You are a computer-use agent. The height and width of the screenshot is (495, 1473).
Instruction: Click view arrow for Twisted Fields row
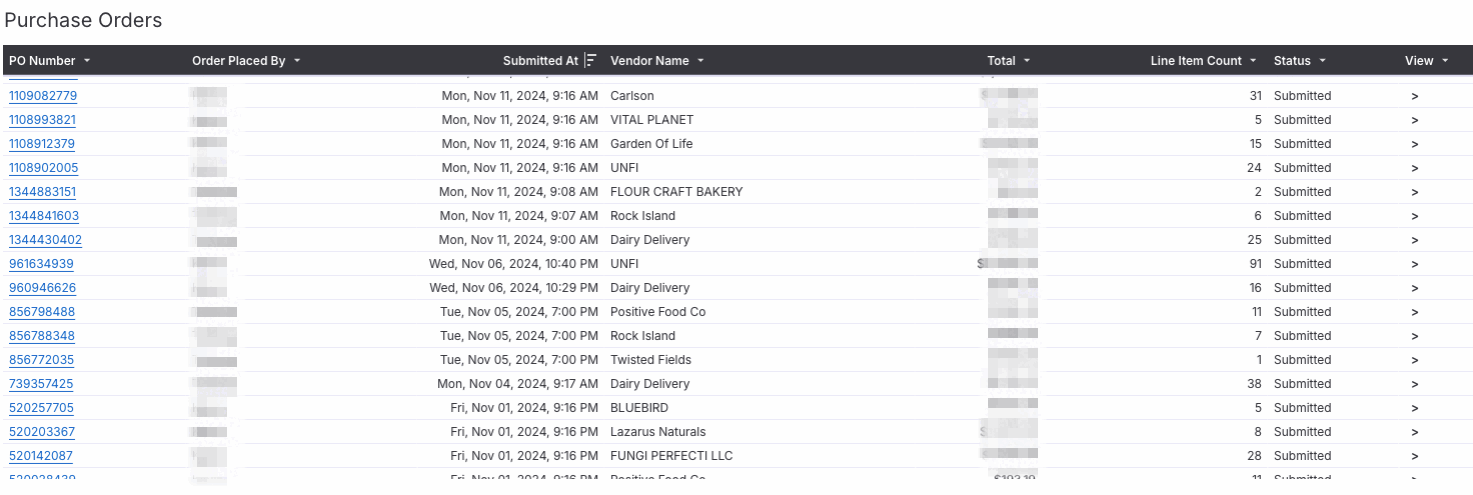(x=1414, y=360)
